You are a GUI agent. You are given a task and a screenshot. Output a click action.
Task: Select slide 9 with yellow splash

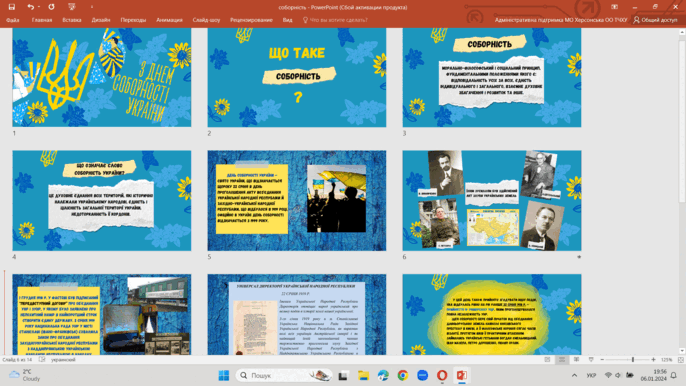coord(492,314)
